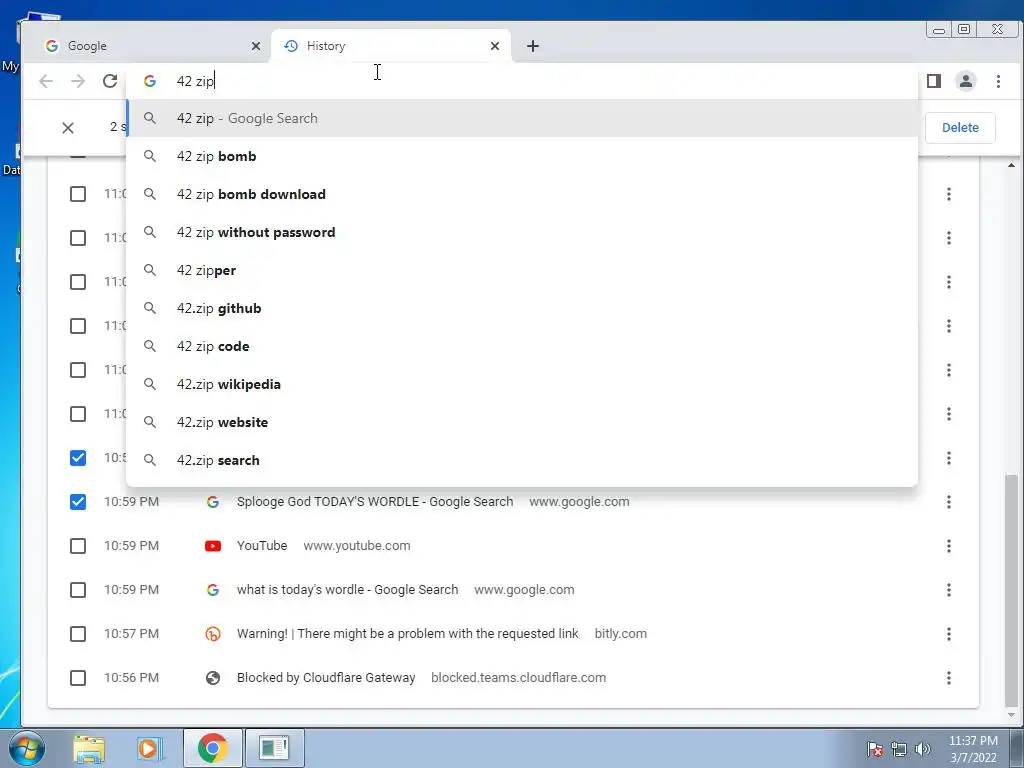Open what is today's wordle search link

[347, 590]
